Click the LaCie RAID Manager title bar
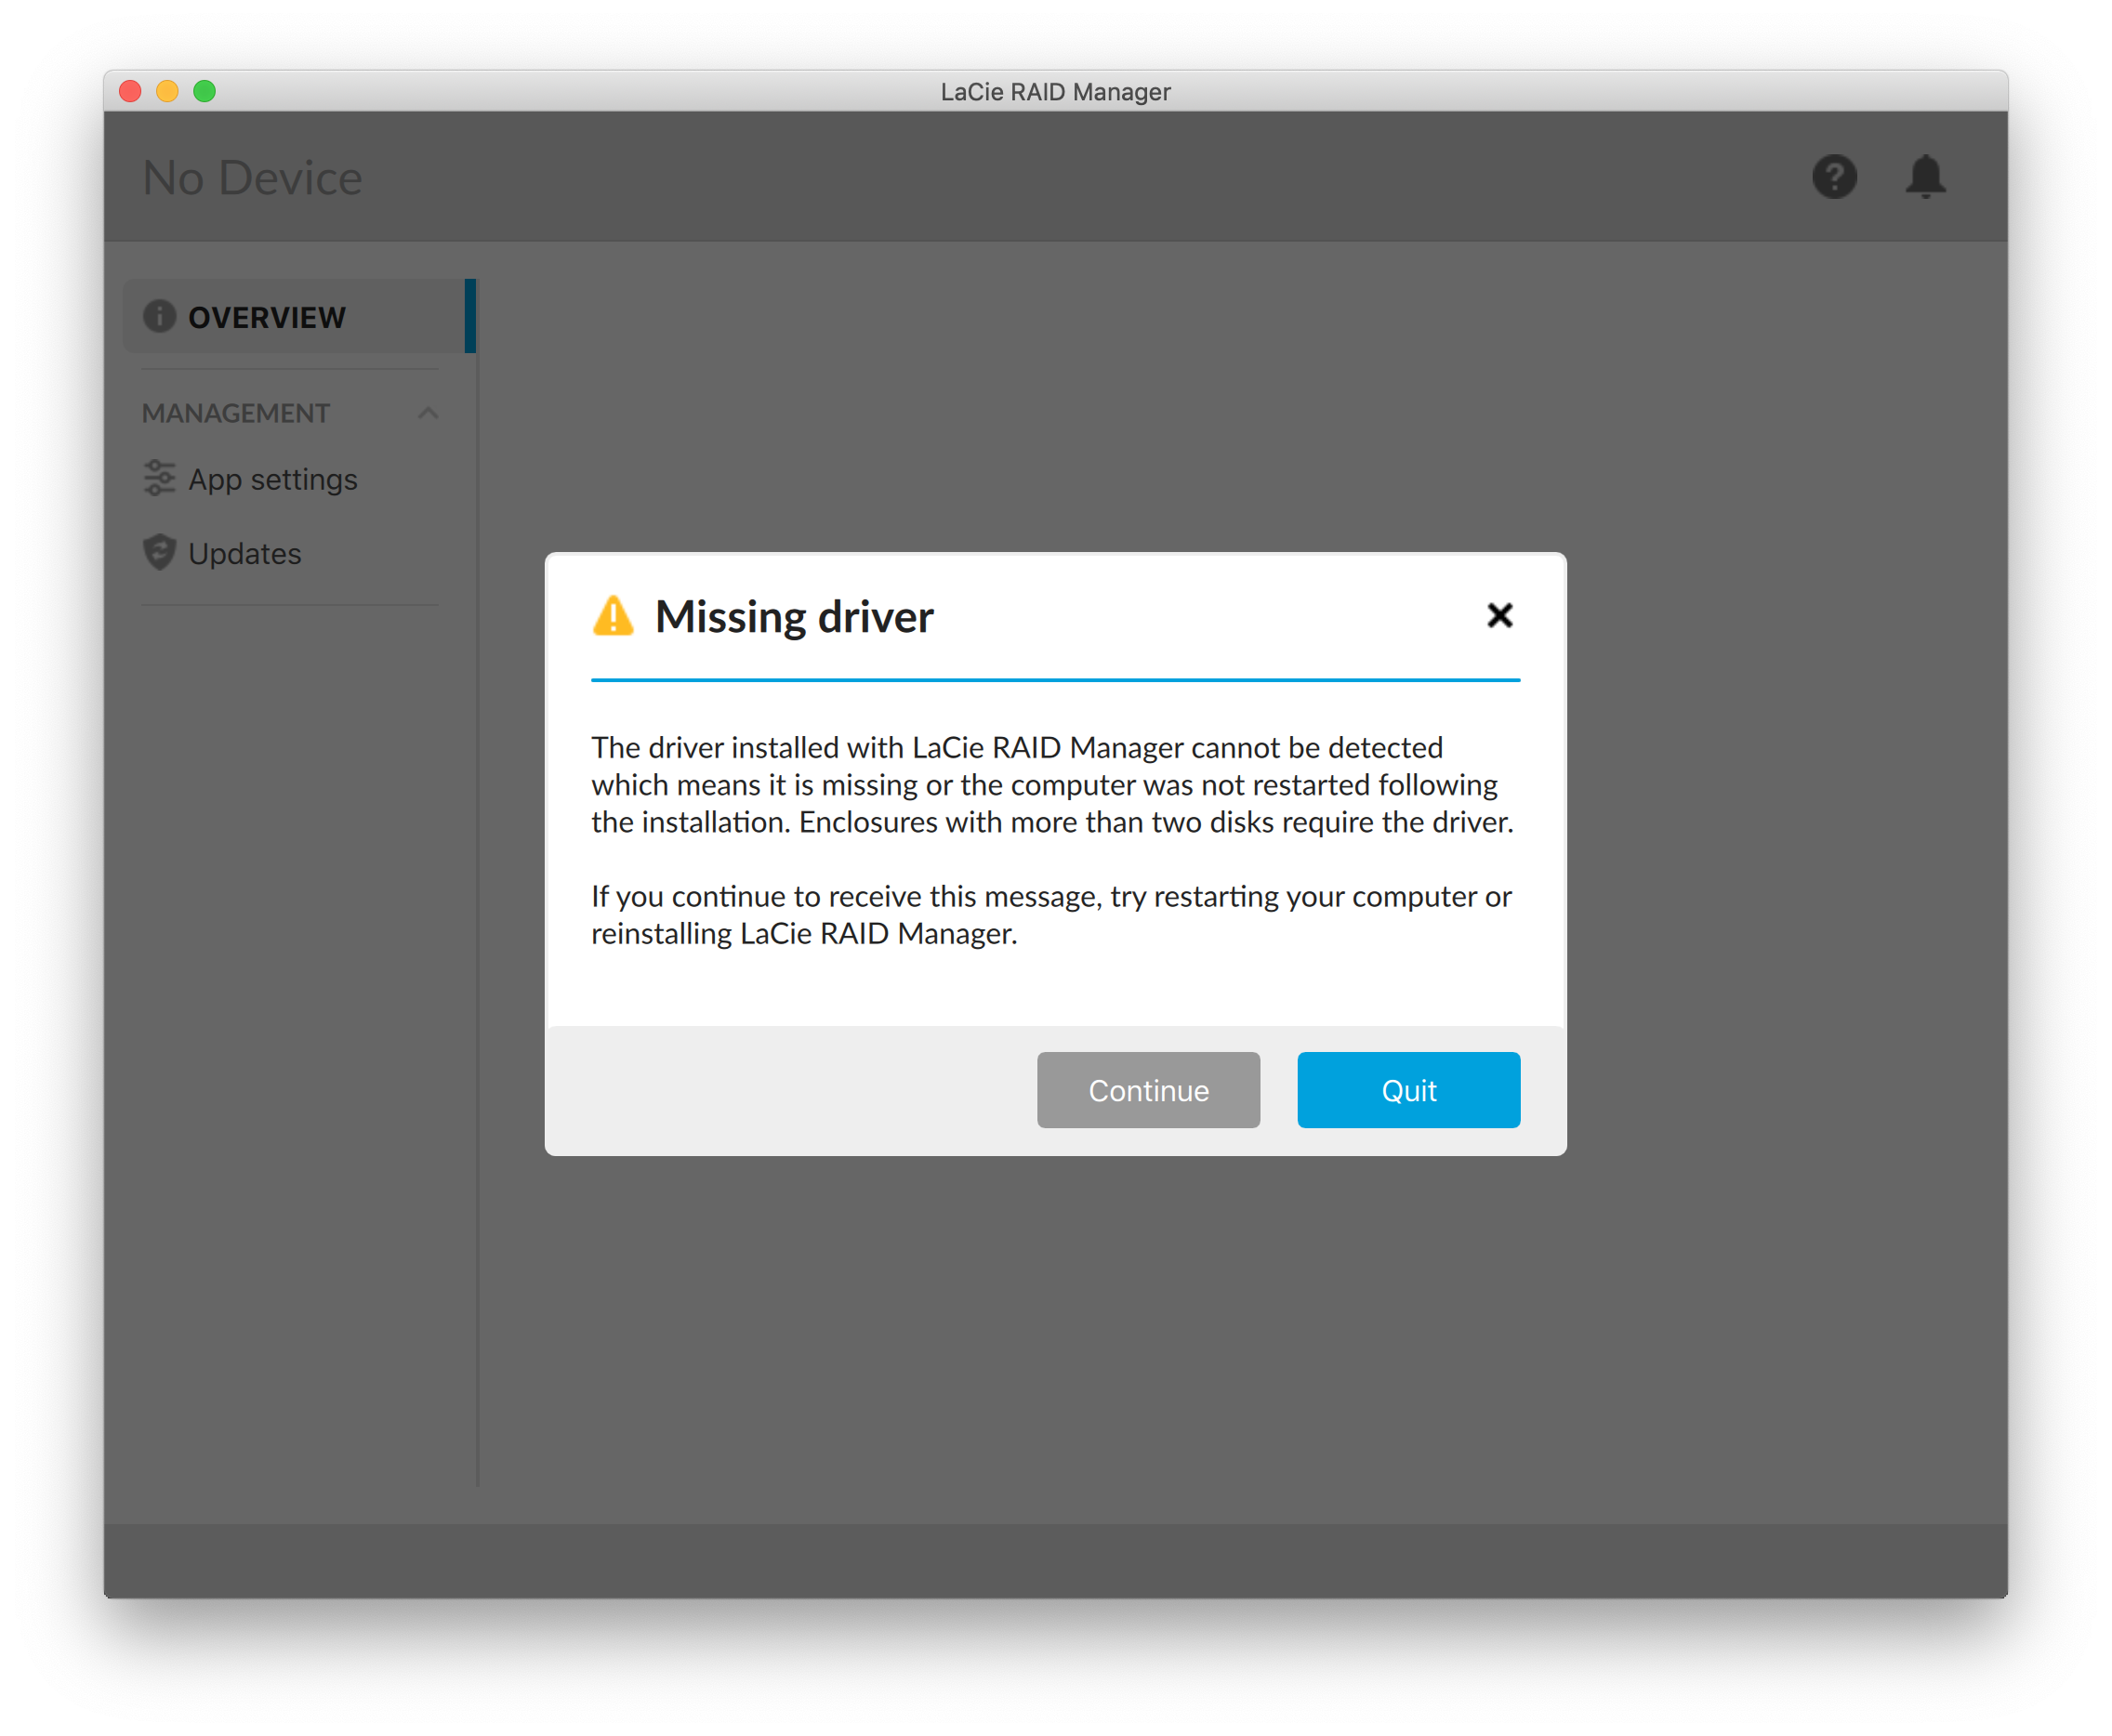Screen dimensions: 2112x1736 (x=1055, y=91)
